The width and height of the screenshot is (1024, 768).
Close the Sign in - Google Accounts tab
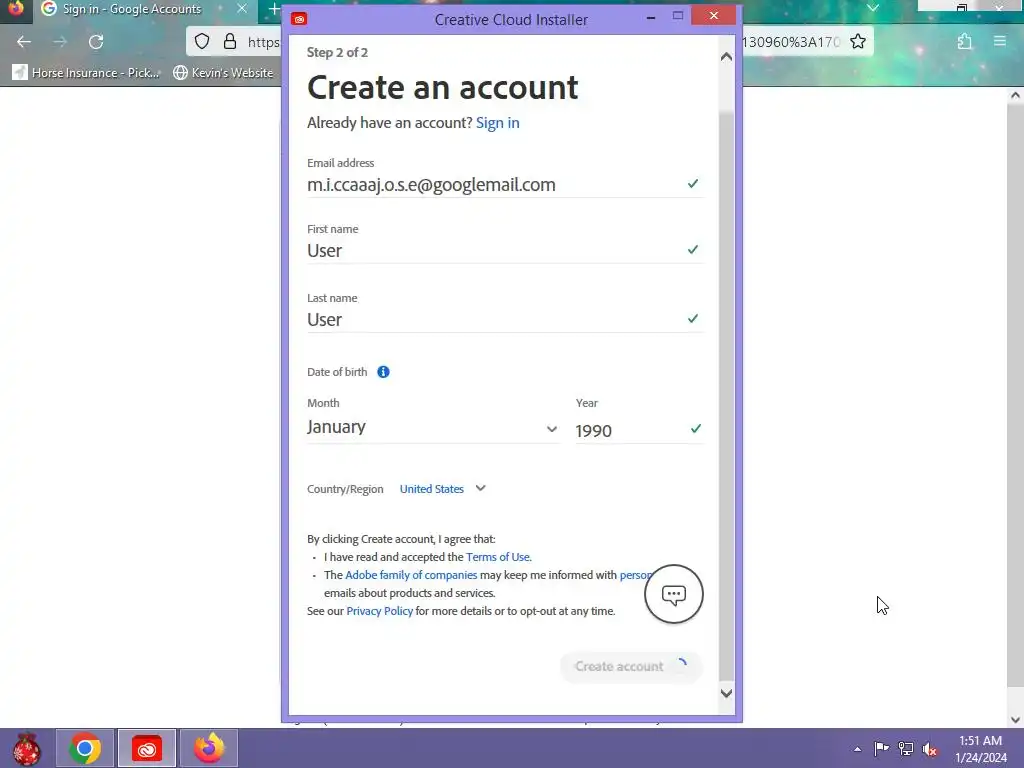click(242, 9)
